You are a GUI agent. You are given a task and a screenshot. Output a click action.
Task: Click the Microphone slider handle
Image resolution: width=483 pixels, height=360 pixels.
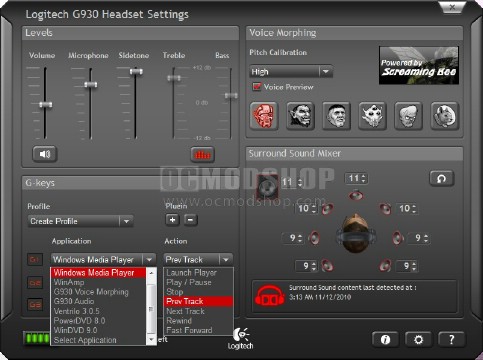click(x=91, y=85)
